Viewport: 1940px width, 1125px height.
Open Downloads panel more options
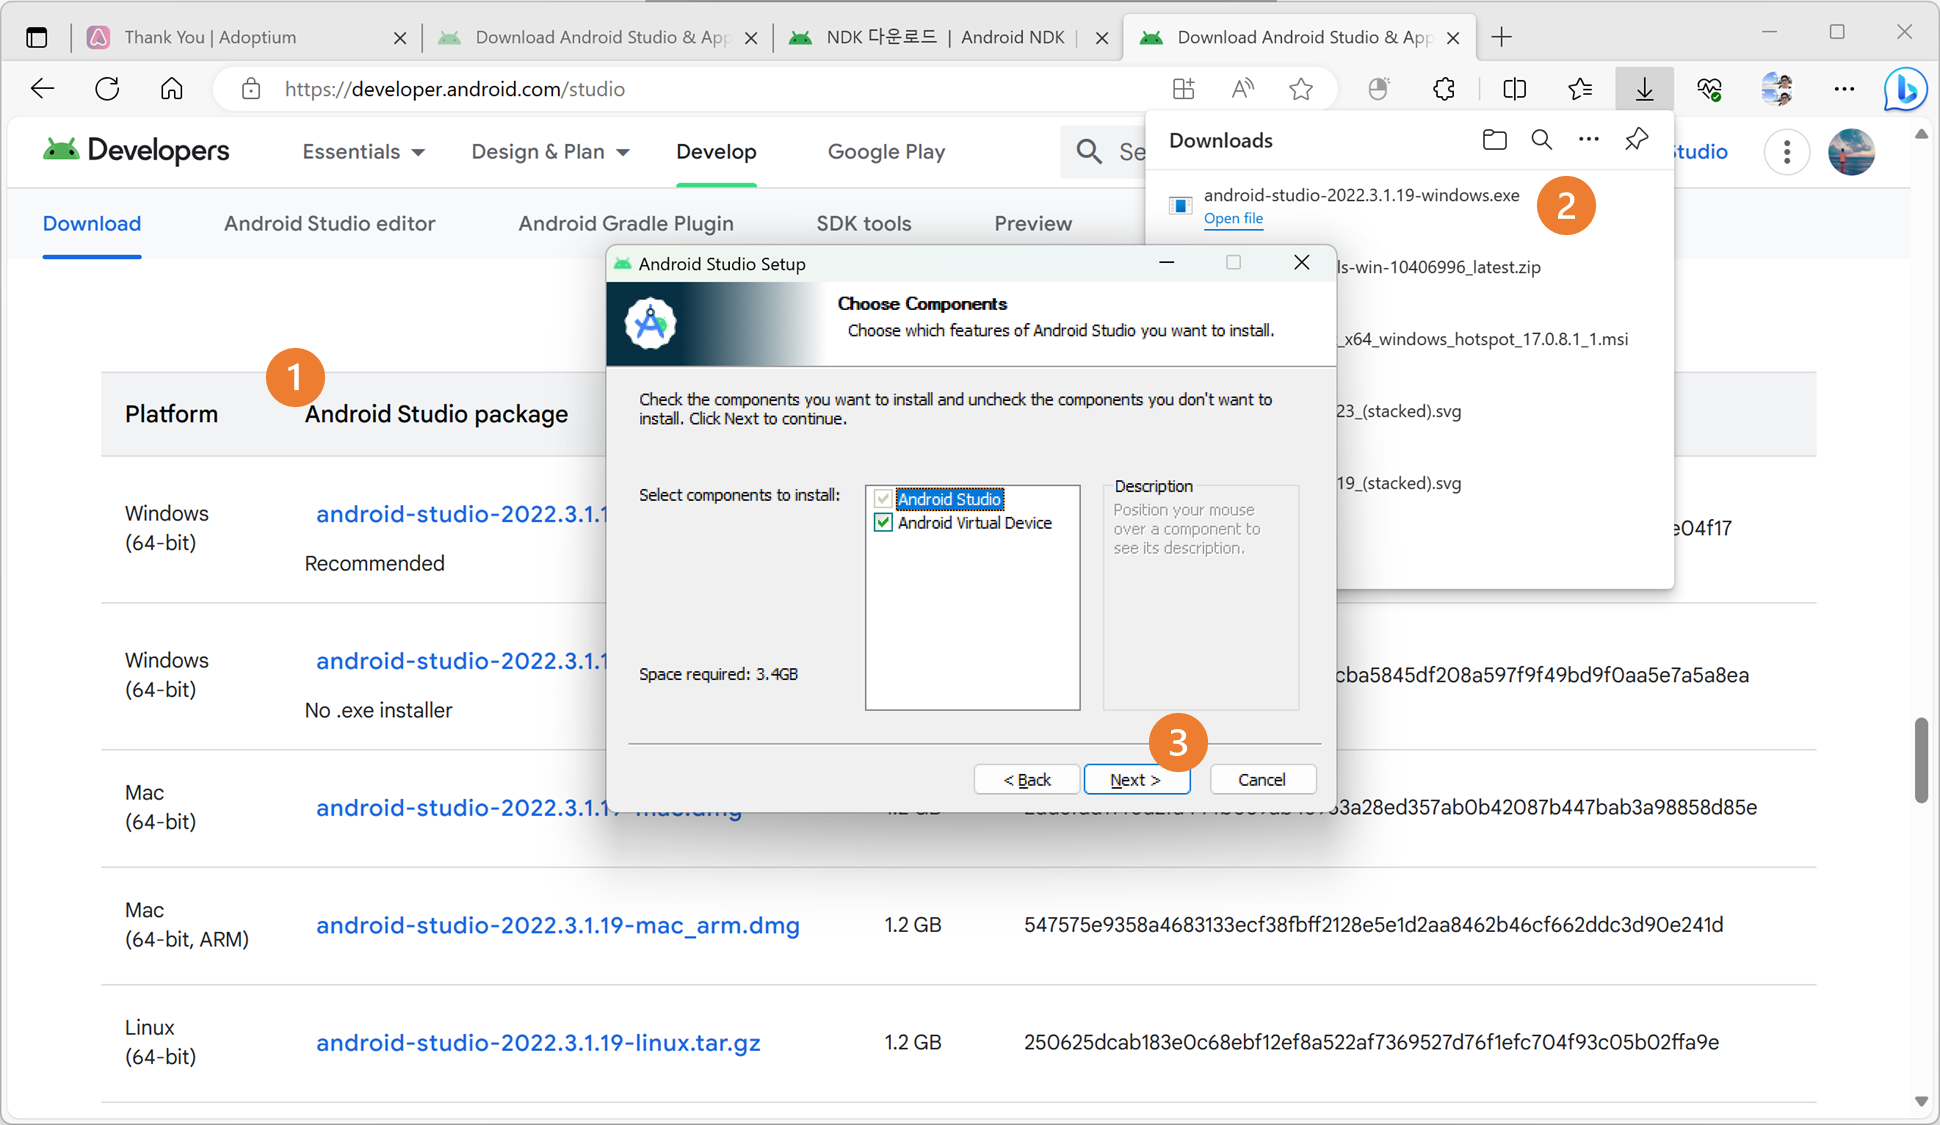pos(1588,140)
